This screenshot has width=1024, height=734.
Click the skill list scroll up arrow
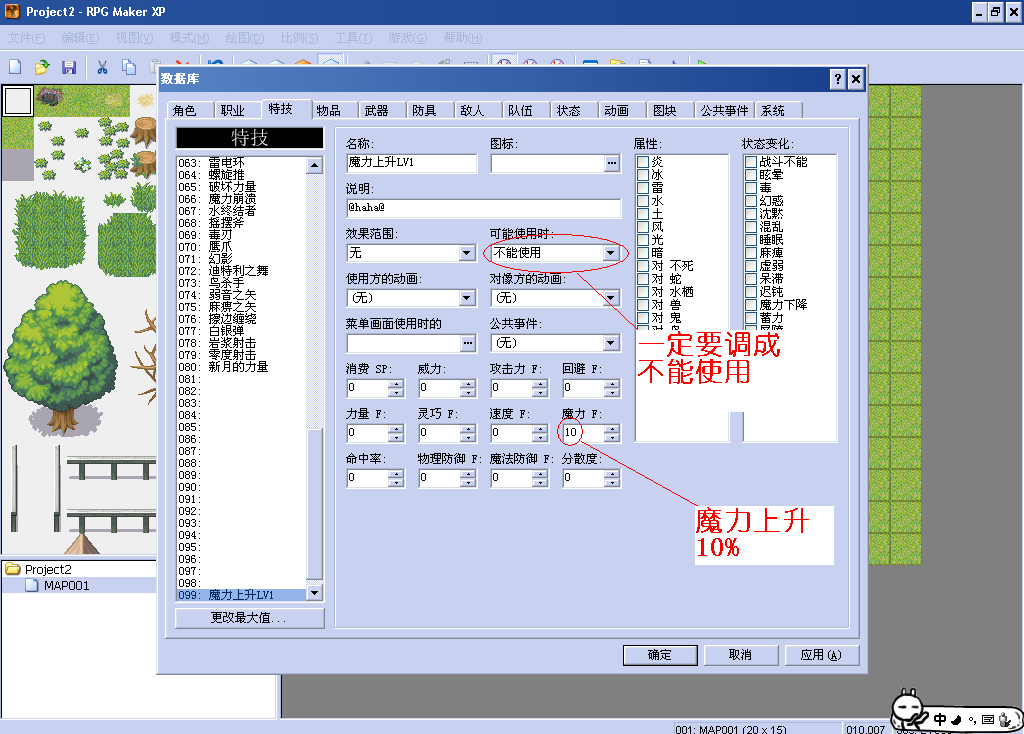(315, 165)
